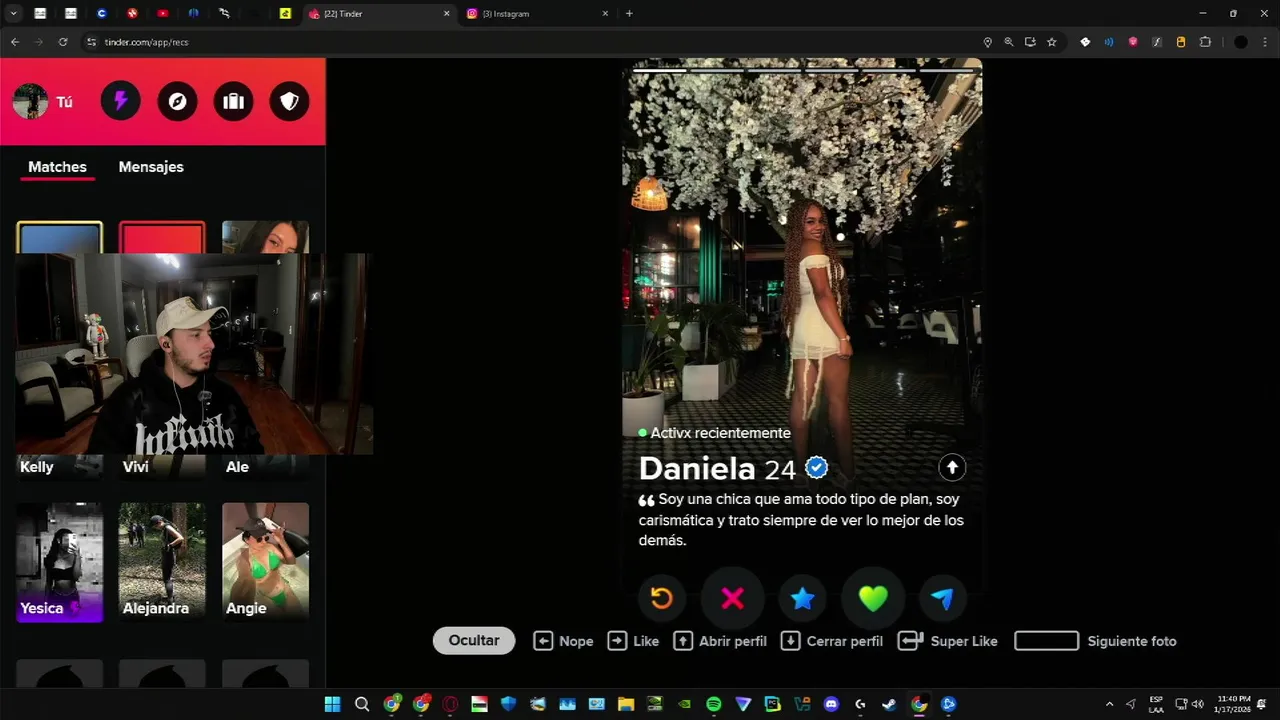1280x720 pixels.
Task: Switch to the Matches tab
Action: (57, 167)
